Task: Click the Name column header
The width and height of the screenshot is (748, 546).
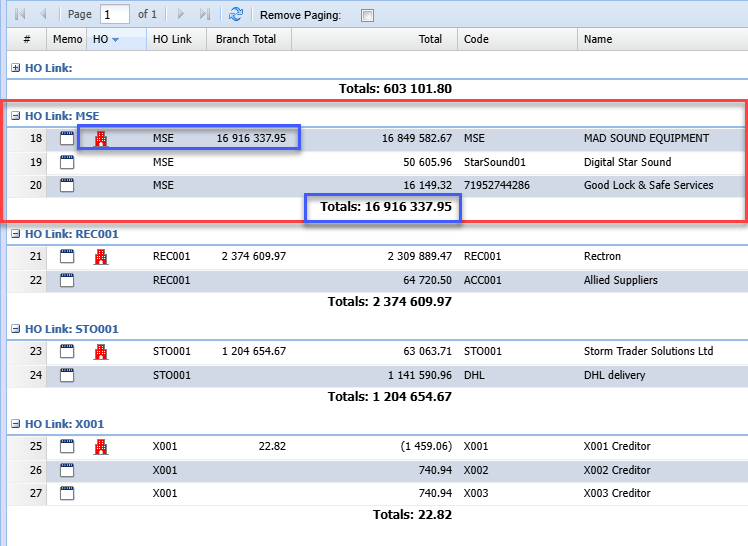Action: click(598, 39)
